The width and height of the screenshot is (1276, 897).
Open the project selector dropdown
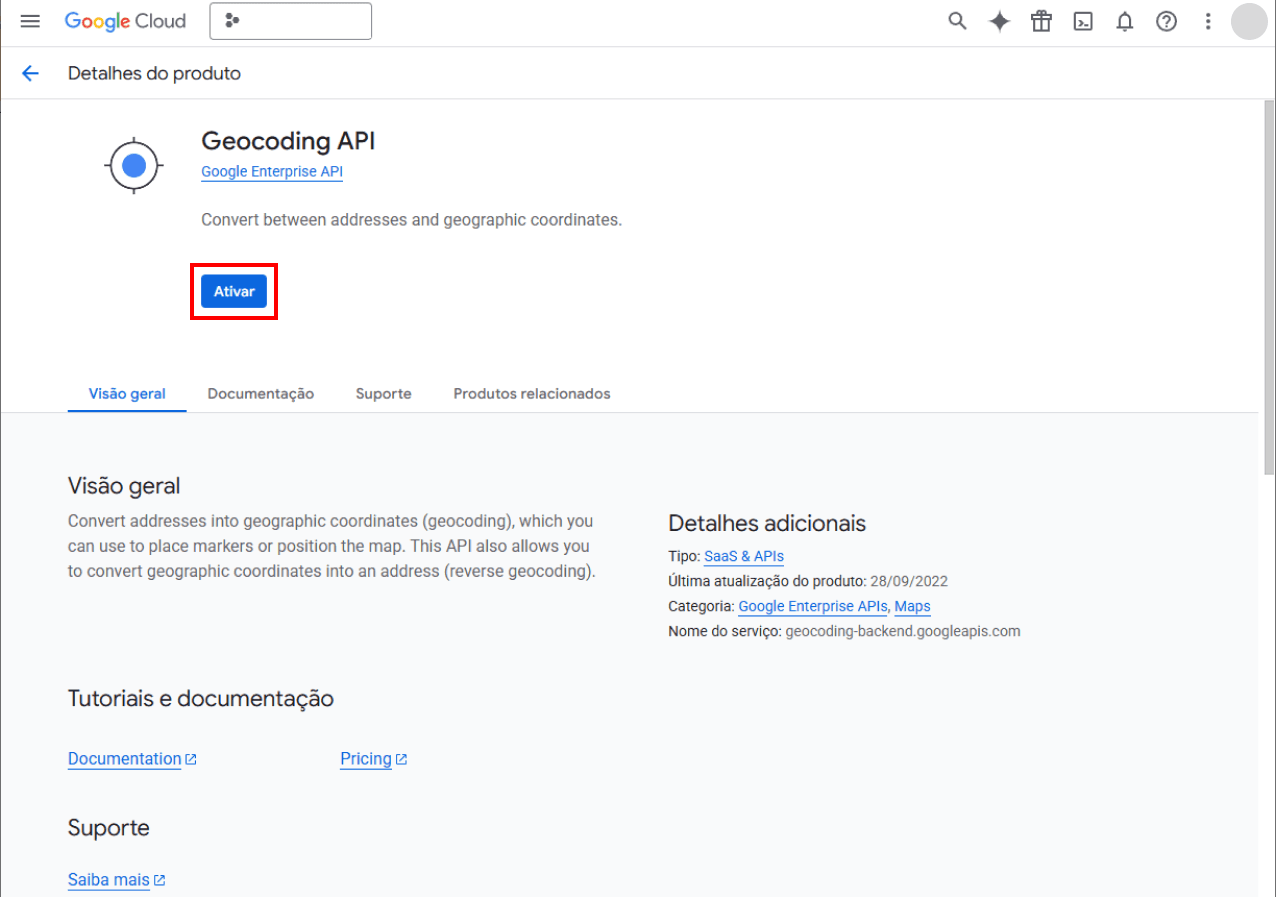290,21
